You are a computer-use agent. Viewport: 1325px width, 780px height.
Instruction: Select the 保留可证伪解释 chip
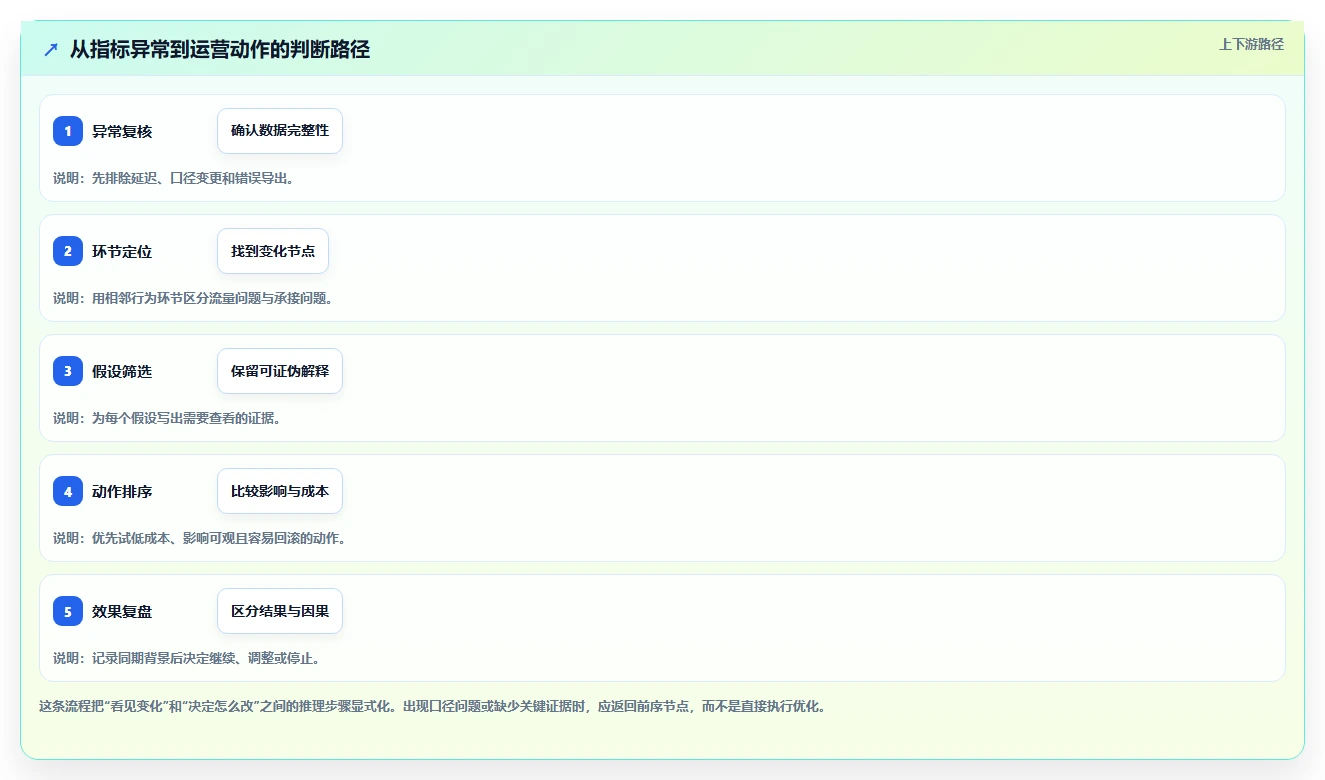tap(280, 371)
